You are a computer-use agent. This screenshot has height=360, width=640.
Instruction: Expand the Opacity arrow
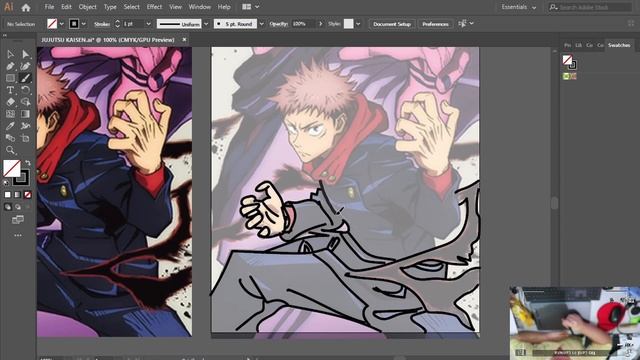(320, 24)
